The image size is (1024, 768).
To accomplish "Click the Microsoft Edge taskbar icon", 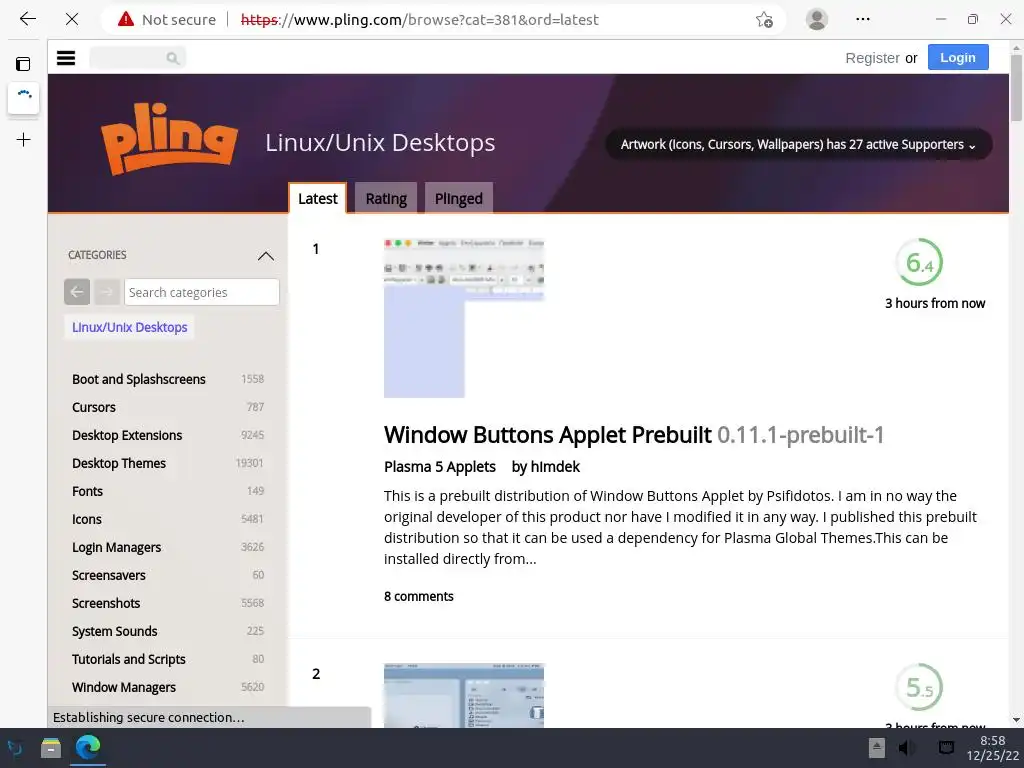I will 88,747.
